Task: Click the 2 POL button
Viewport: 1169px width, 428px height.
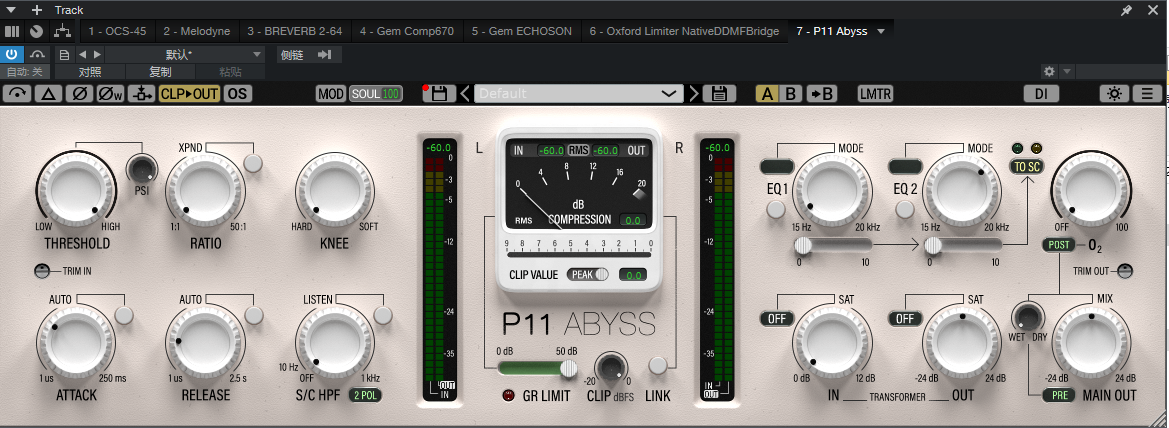Action: pyautogui.click(x=365, y=395)
